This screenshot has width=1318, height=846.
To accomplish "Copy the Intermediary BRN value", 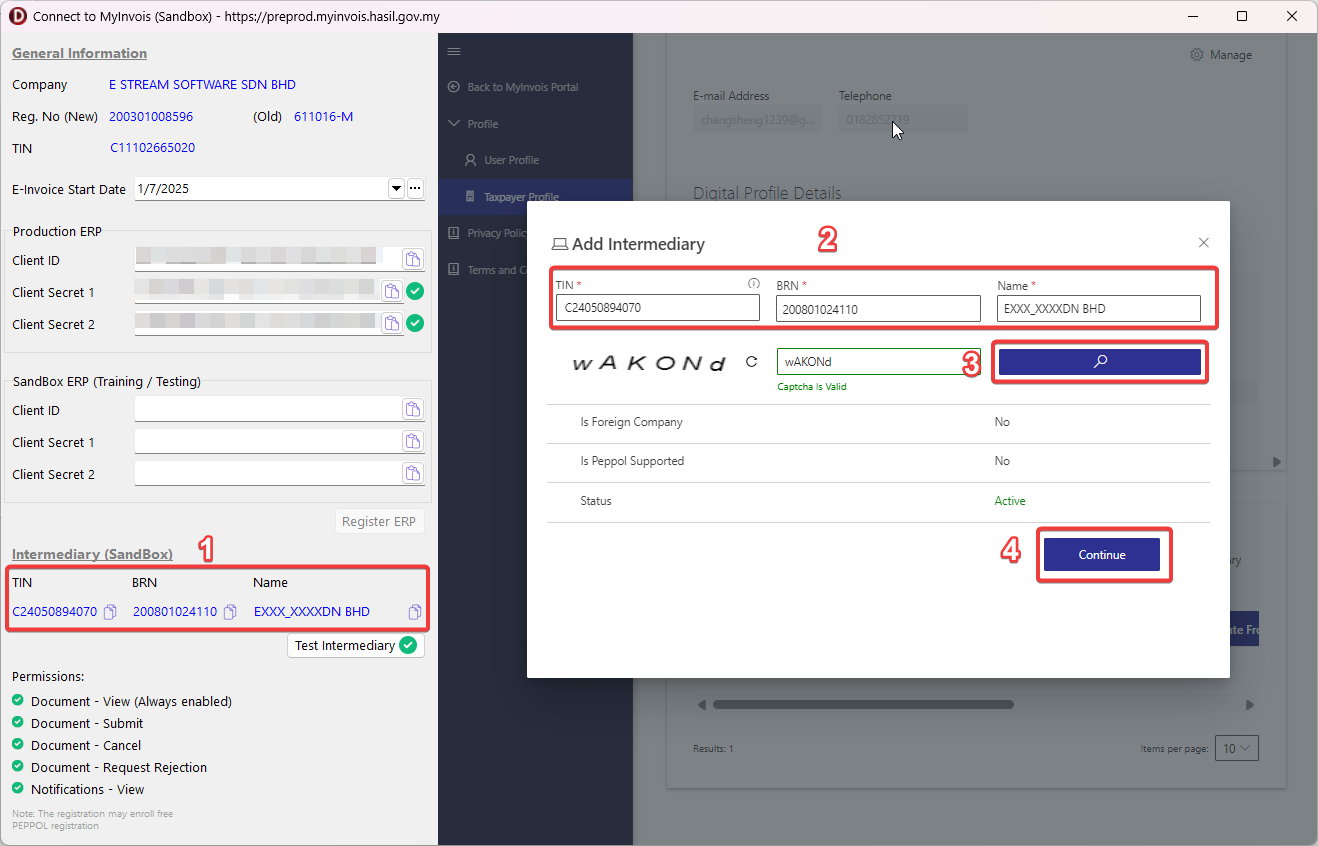I will pyautogui.click(x=230, y=612).
